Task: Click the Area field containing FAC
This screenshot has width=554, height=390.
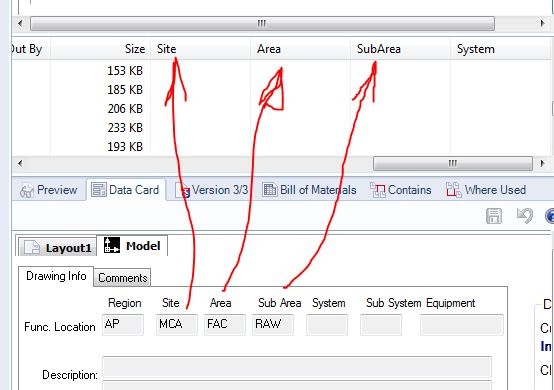Action: click(225, 324)
